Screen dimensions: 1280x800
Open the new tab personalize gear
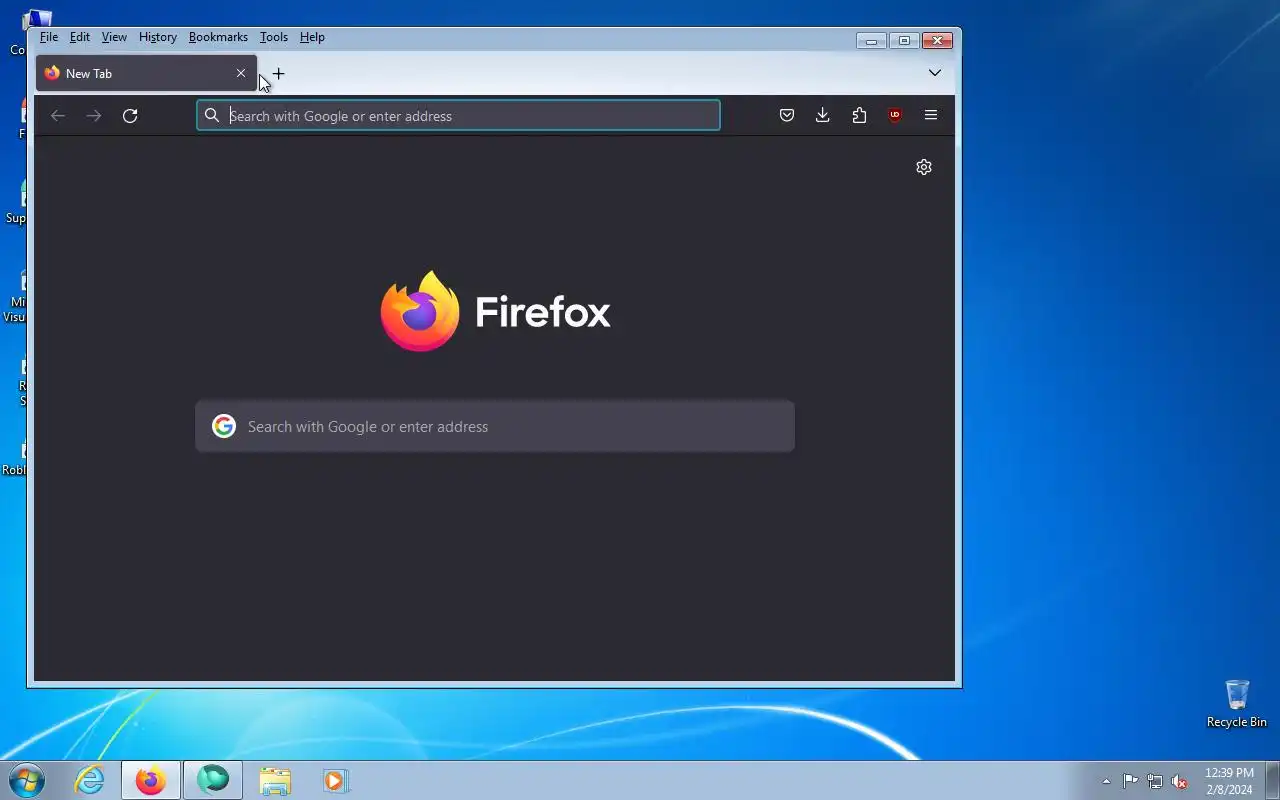tap(924, 167)
